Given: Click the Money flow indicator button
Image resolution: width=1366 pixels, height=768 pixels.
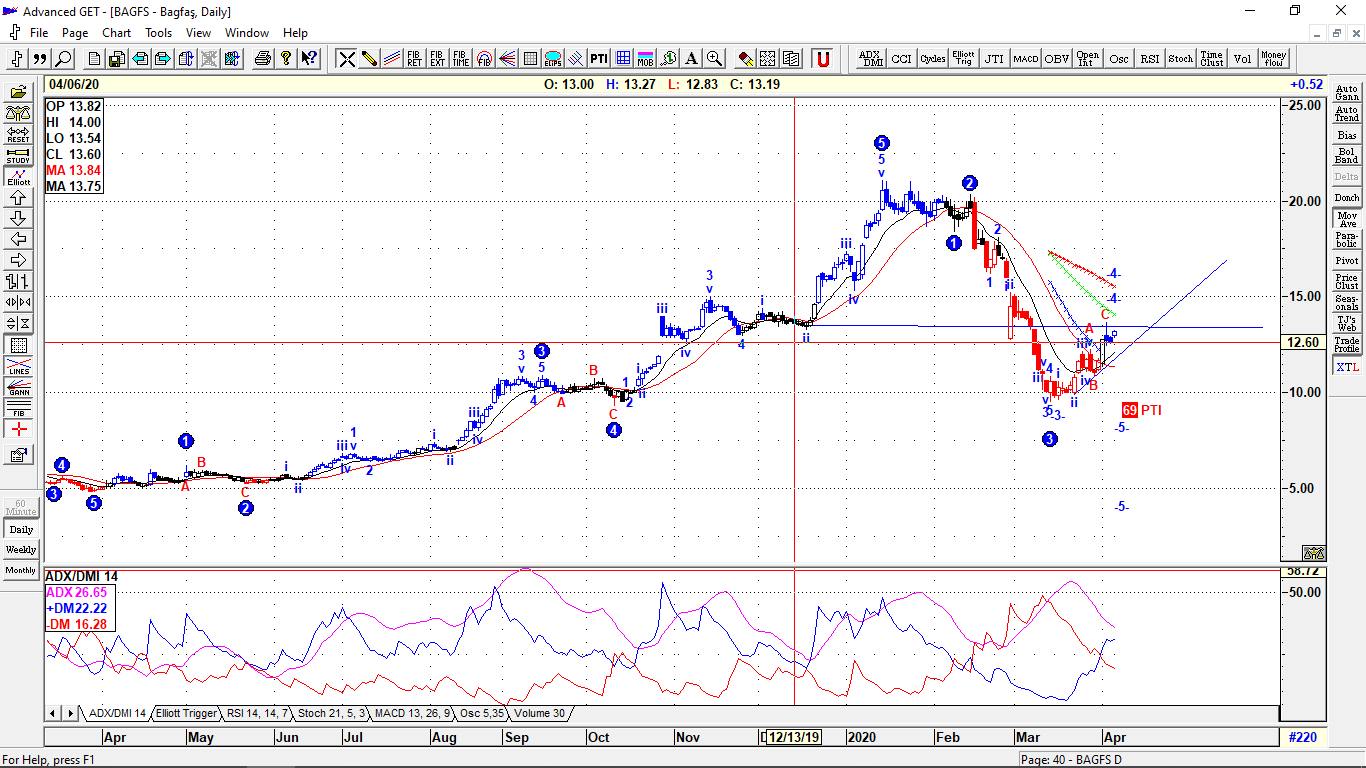Looking at the screenshot, I should point(1274,59).
